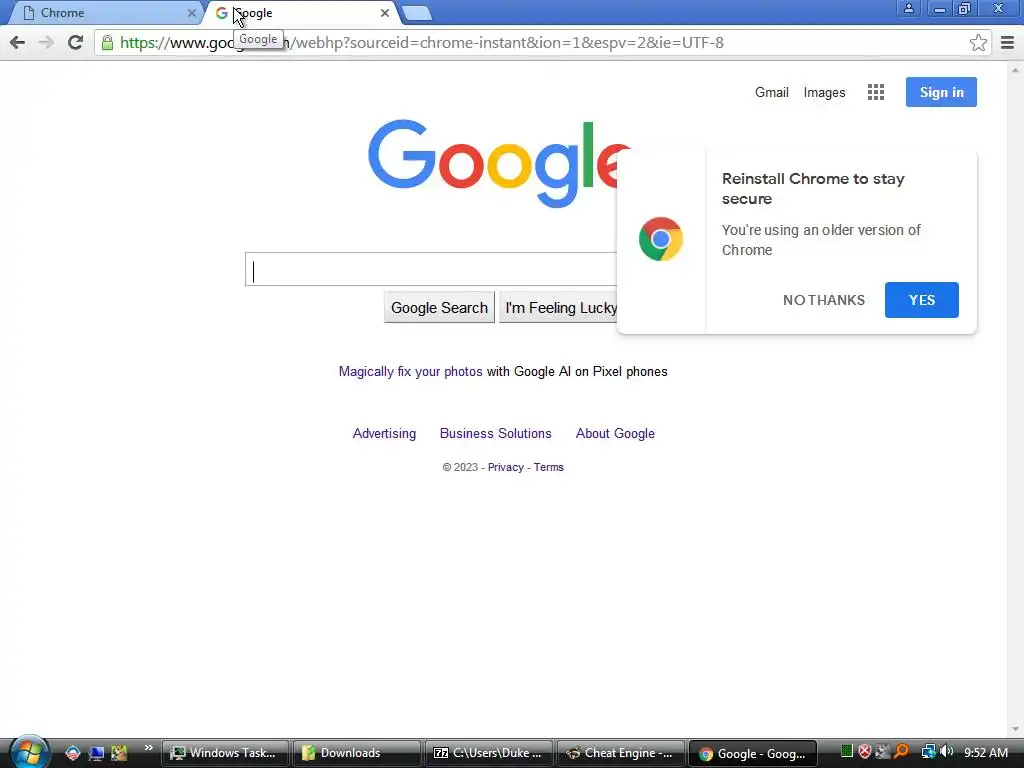Viewport: 1024px width, 768px height.
Task: Open the Chrome hamburger menu
Action: click(1007, 43)
